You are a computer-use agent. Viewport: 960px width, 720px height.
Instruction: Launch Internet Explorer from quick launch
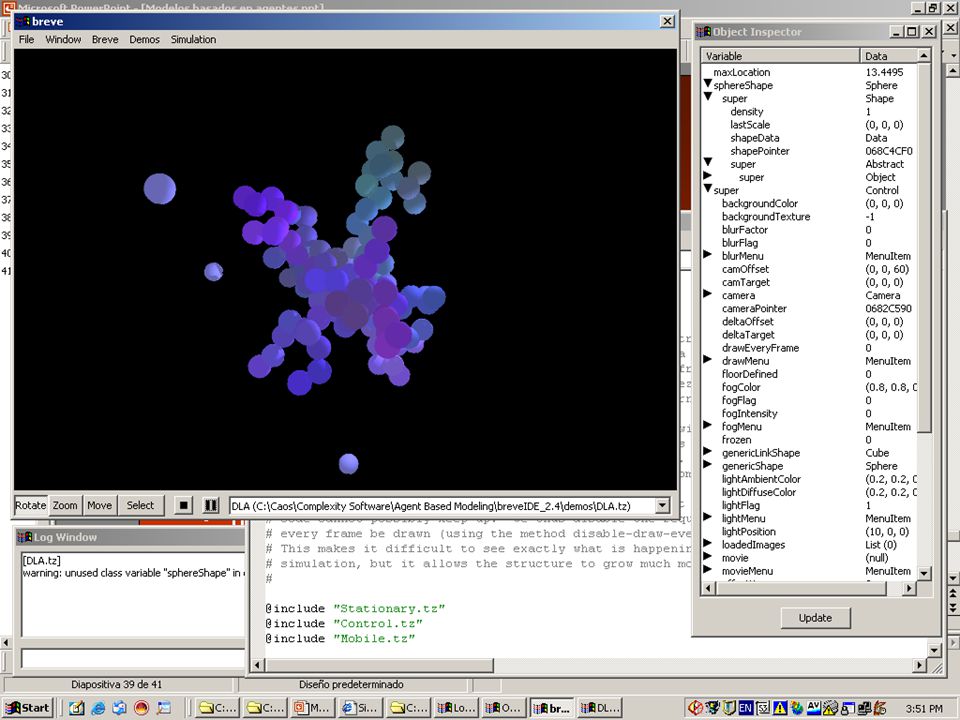point(98,708)
